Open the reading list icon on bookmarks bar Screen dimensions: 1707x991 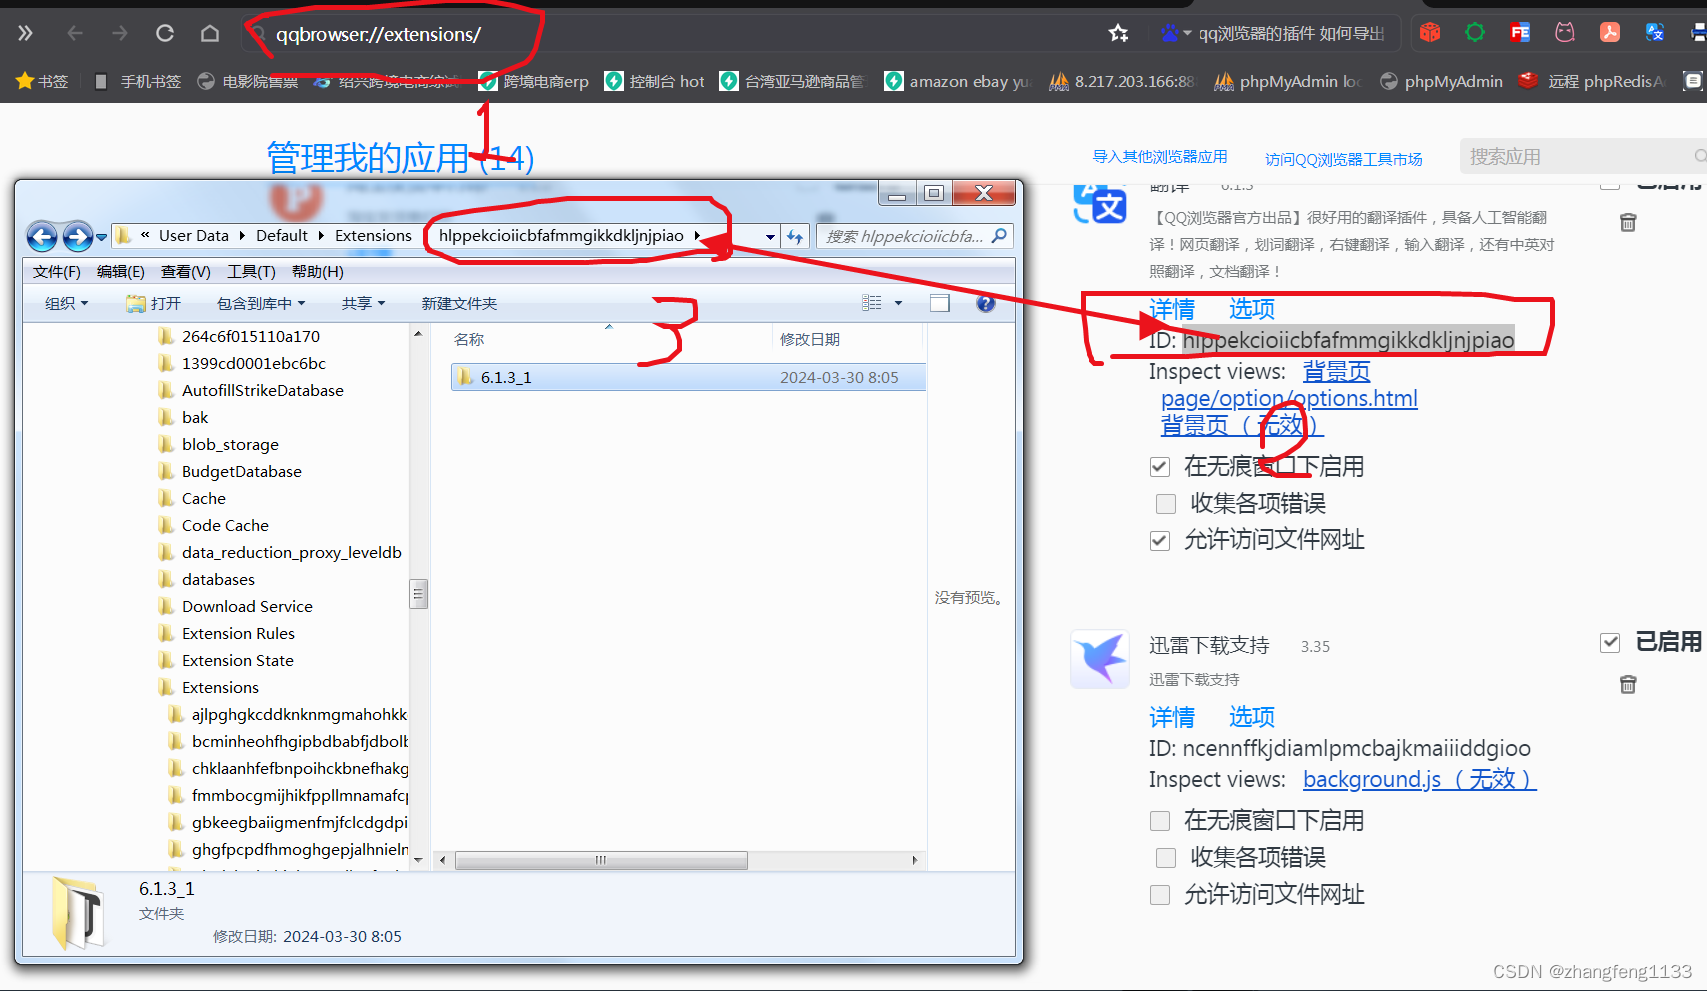coord(1693,81)
